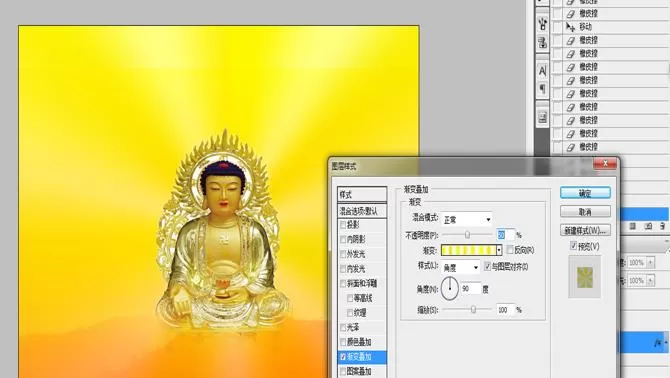670x378 pixels.
Task: Open the 样式 style dropdown showing 角度
Action: click(461, 267)
